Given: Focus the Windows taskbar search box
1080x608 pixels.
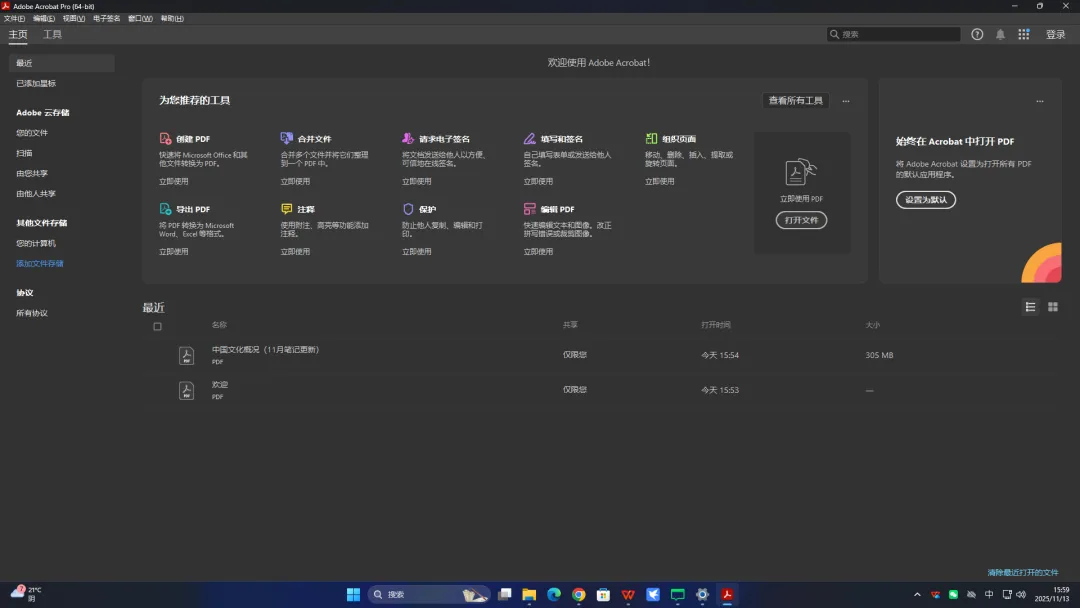Looking at the screenshot, I should pos(428,594).
